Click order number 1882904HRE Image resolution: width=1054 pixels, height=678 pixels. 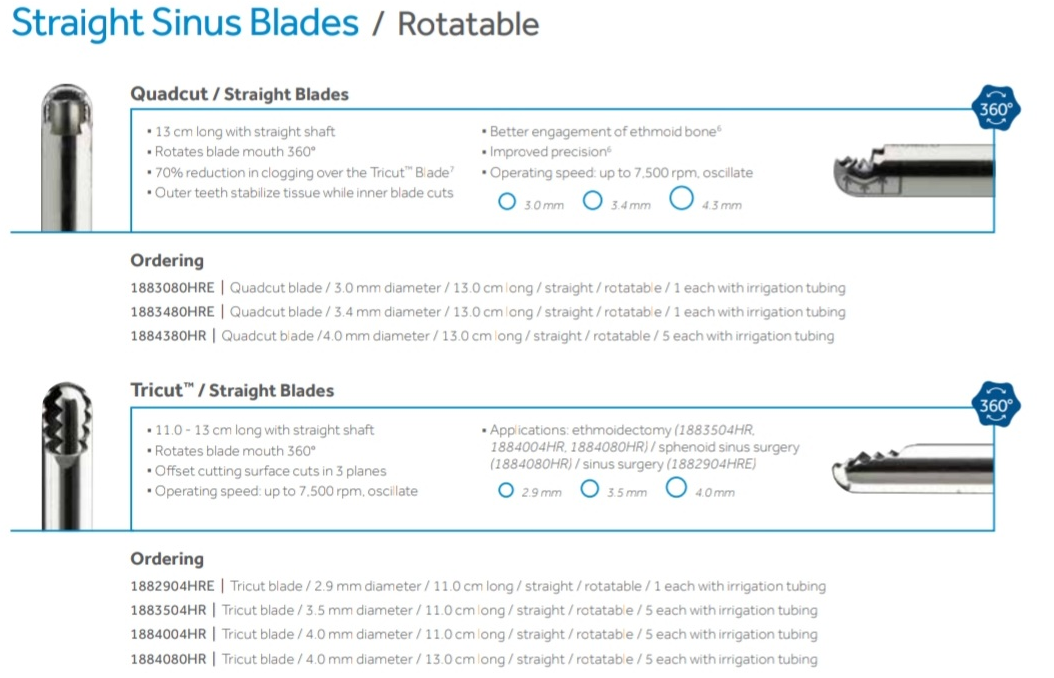[x=172, y=586]
